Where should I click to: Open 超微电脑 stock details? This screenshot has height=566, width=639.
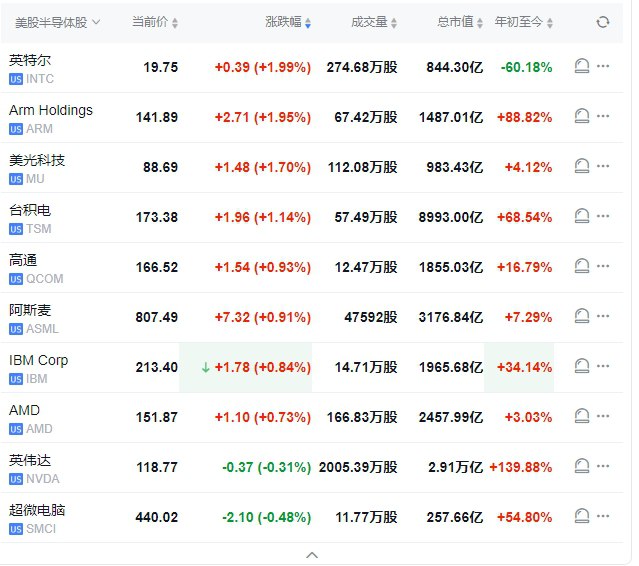37,510
